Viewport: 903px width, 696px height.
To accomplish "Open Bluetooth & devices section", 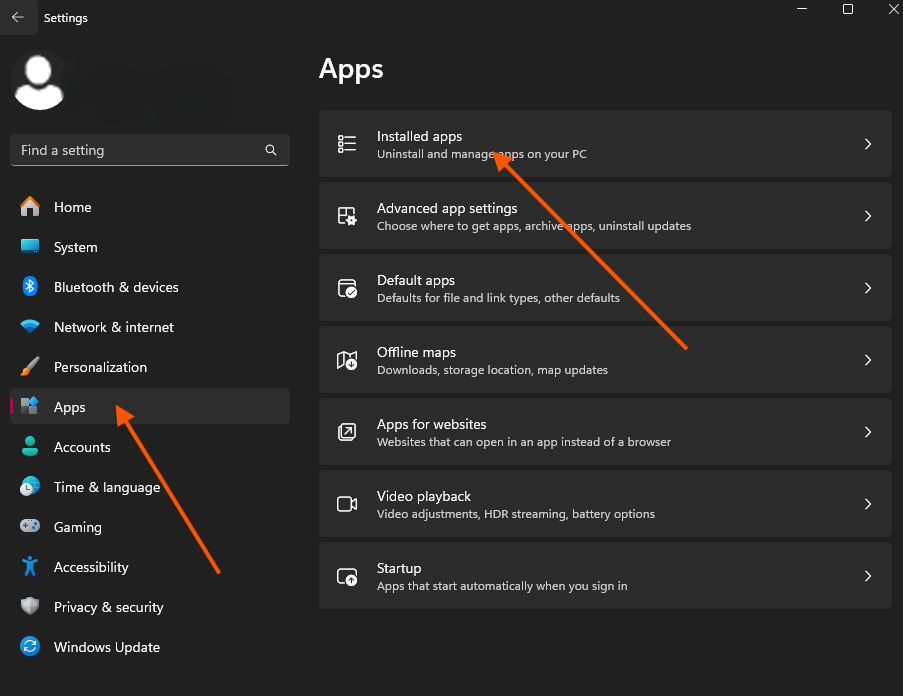I will pyautogui.click(x=116, y=287).
